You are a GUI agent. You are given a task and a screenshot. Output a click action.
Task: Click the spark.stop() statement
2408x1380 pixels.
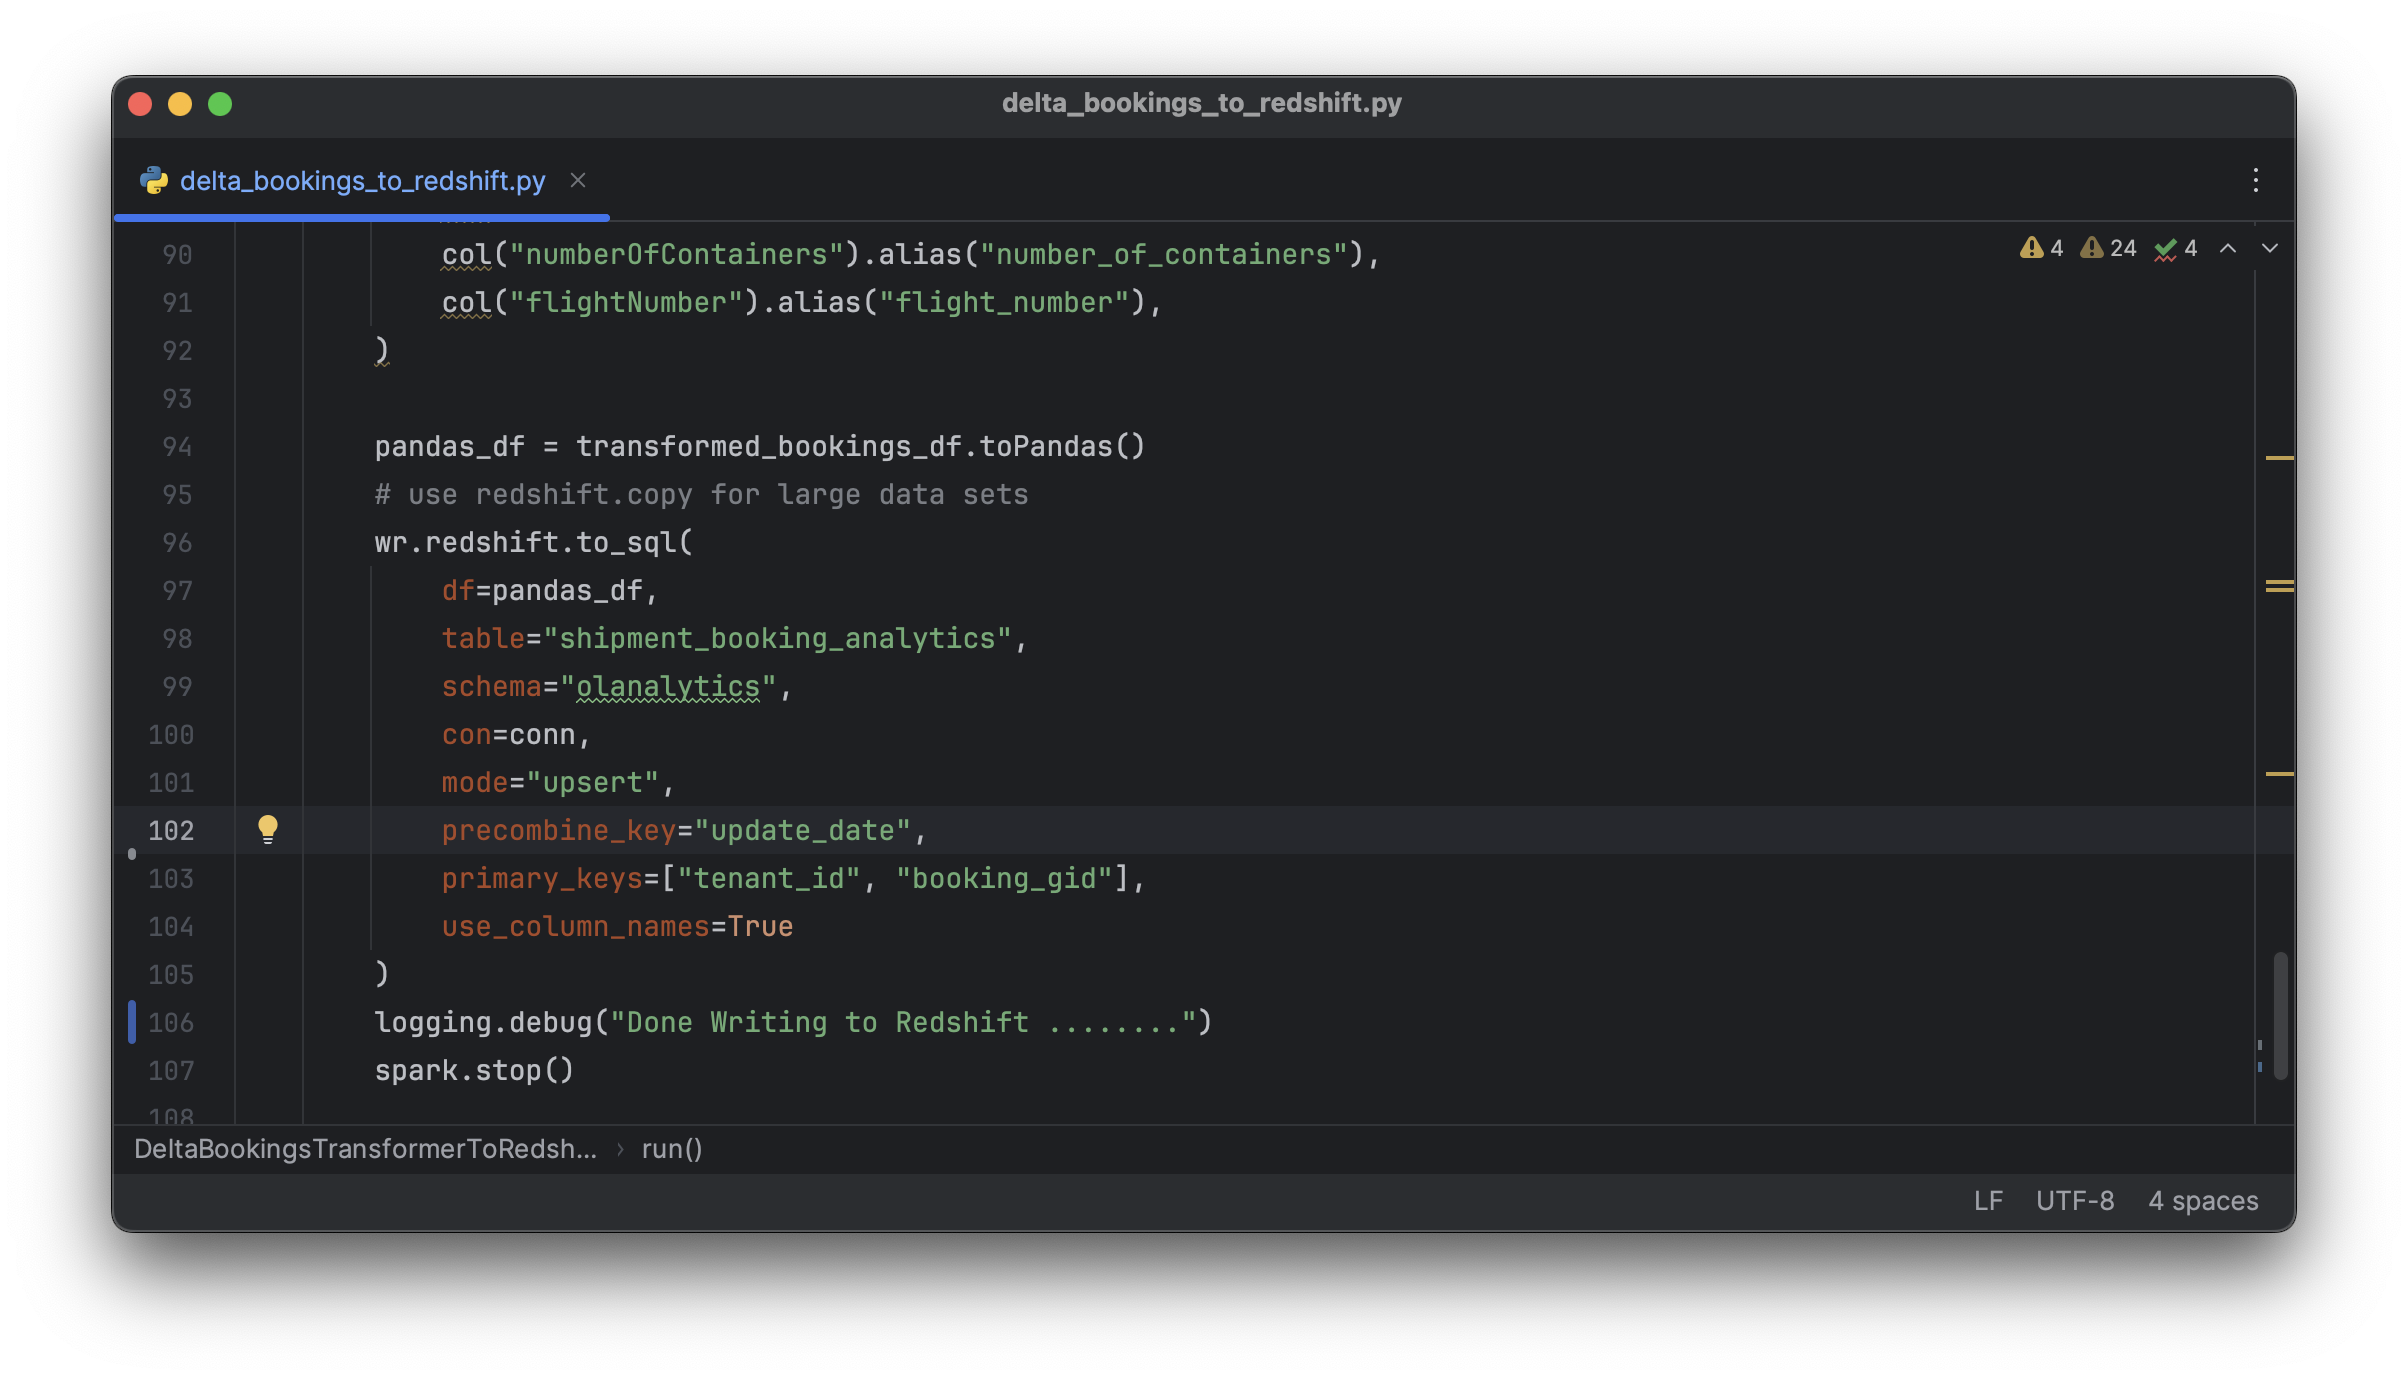click(x=474, y=1070)
